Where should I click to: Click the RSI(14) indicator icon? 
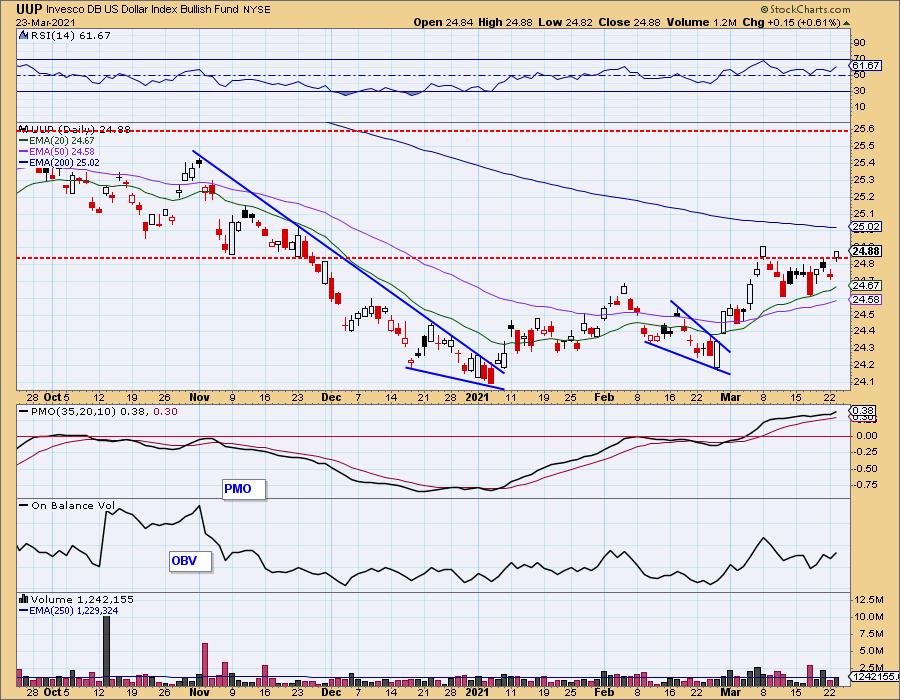click(x=23, y=35)
